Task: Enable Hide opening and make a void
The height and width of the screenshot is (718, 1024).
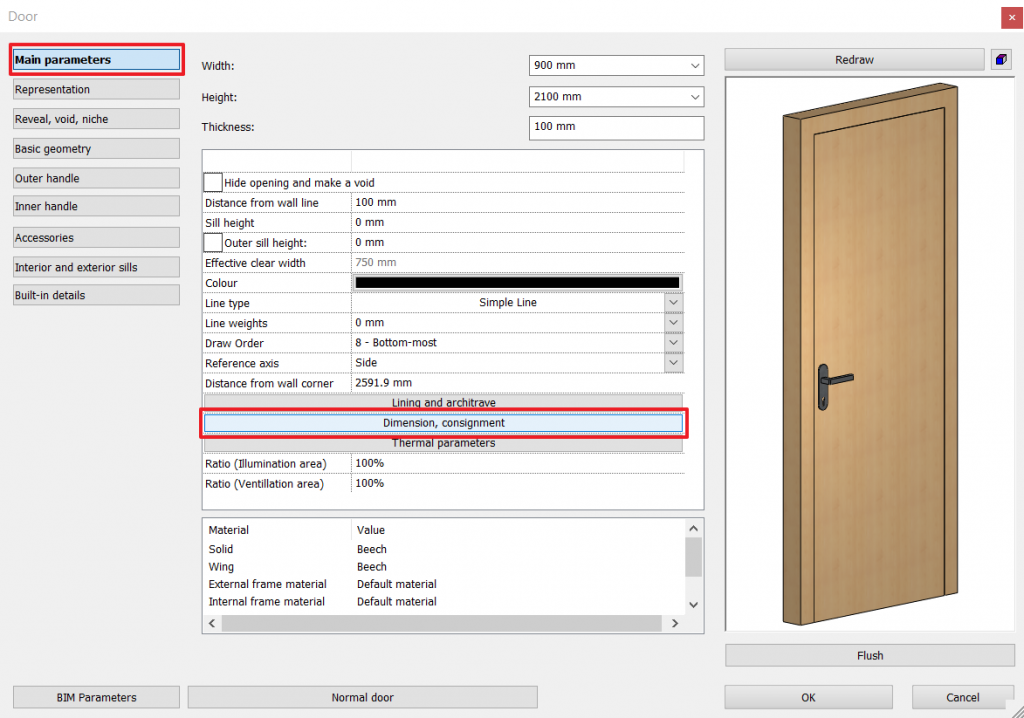Action: (x=213, y=183)
